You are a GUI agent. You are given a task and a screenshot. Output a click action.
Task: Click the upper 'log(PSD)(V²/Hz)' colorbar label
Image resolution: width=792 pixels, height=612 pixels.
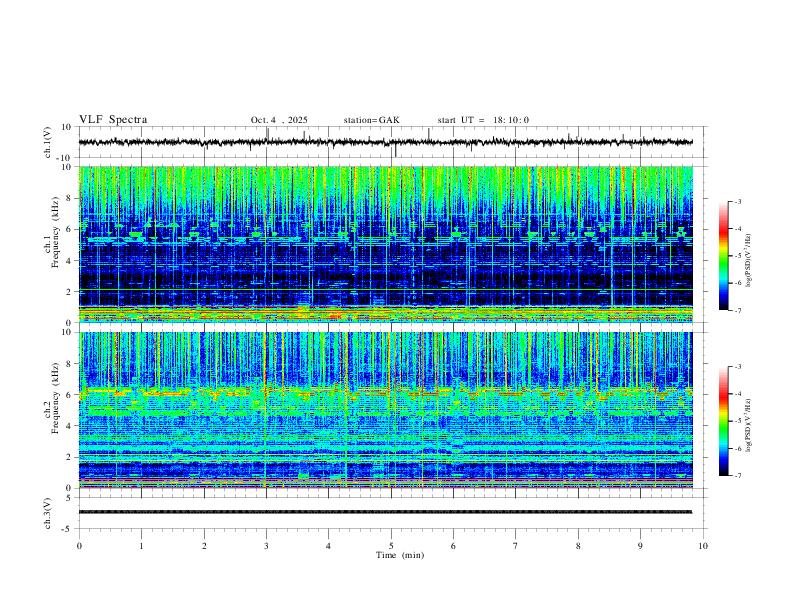coord(749,260)
